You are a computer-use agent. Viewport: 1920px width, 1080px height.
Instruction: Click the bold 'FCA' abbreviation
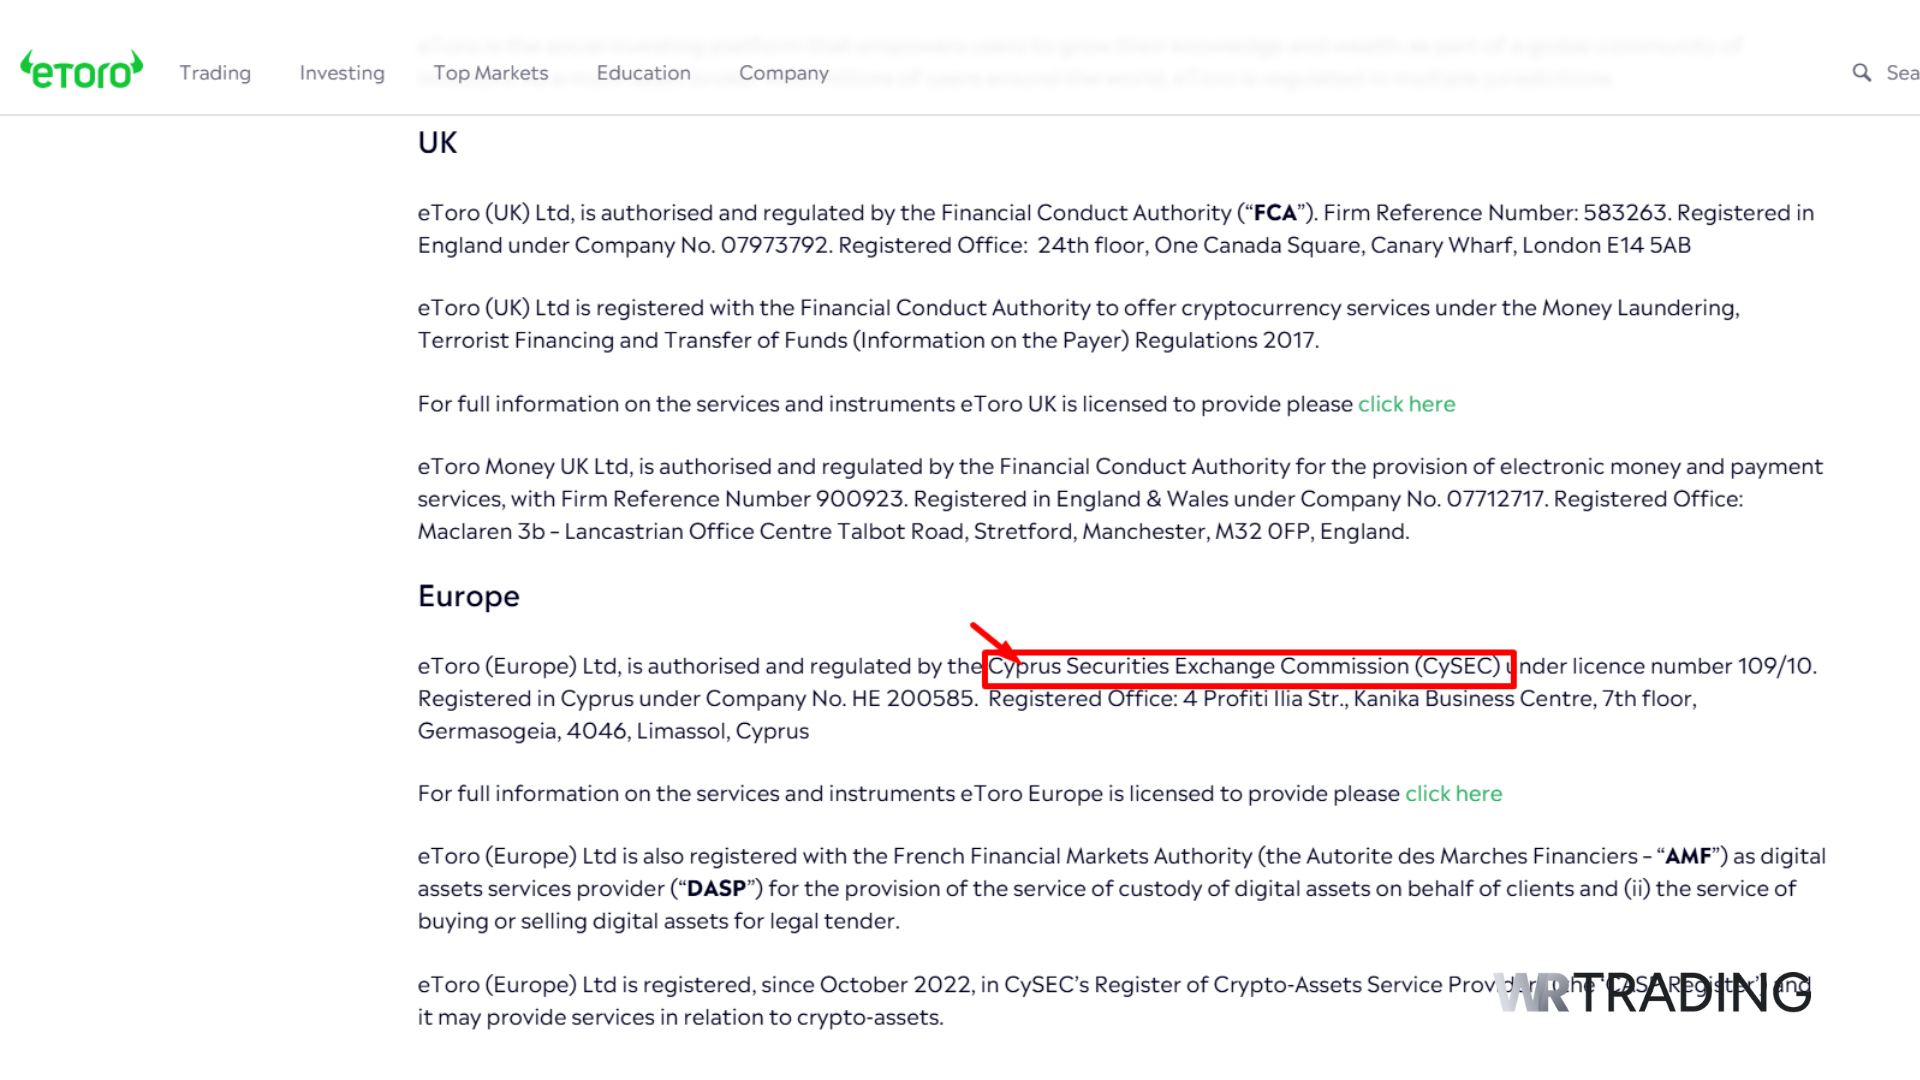(1275, 213)
